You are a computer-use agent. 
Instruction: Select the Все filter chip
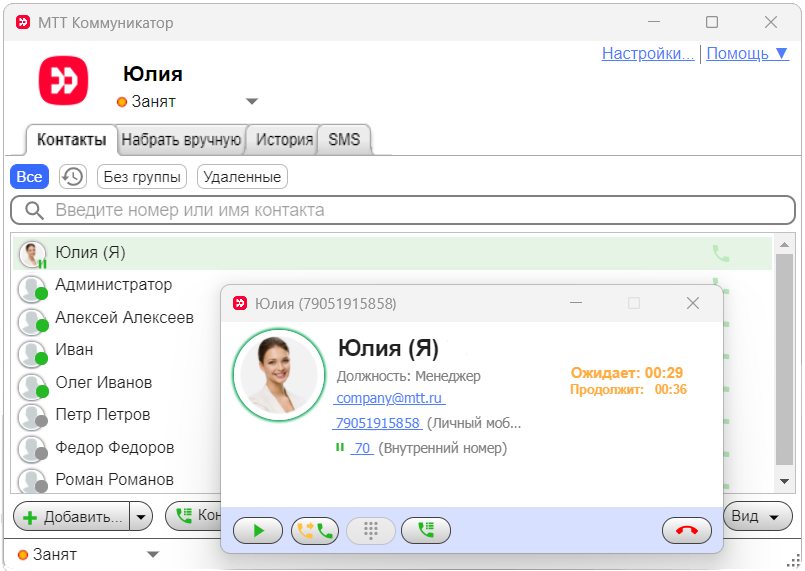[x=30, y=177]
